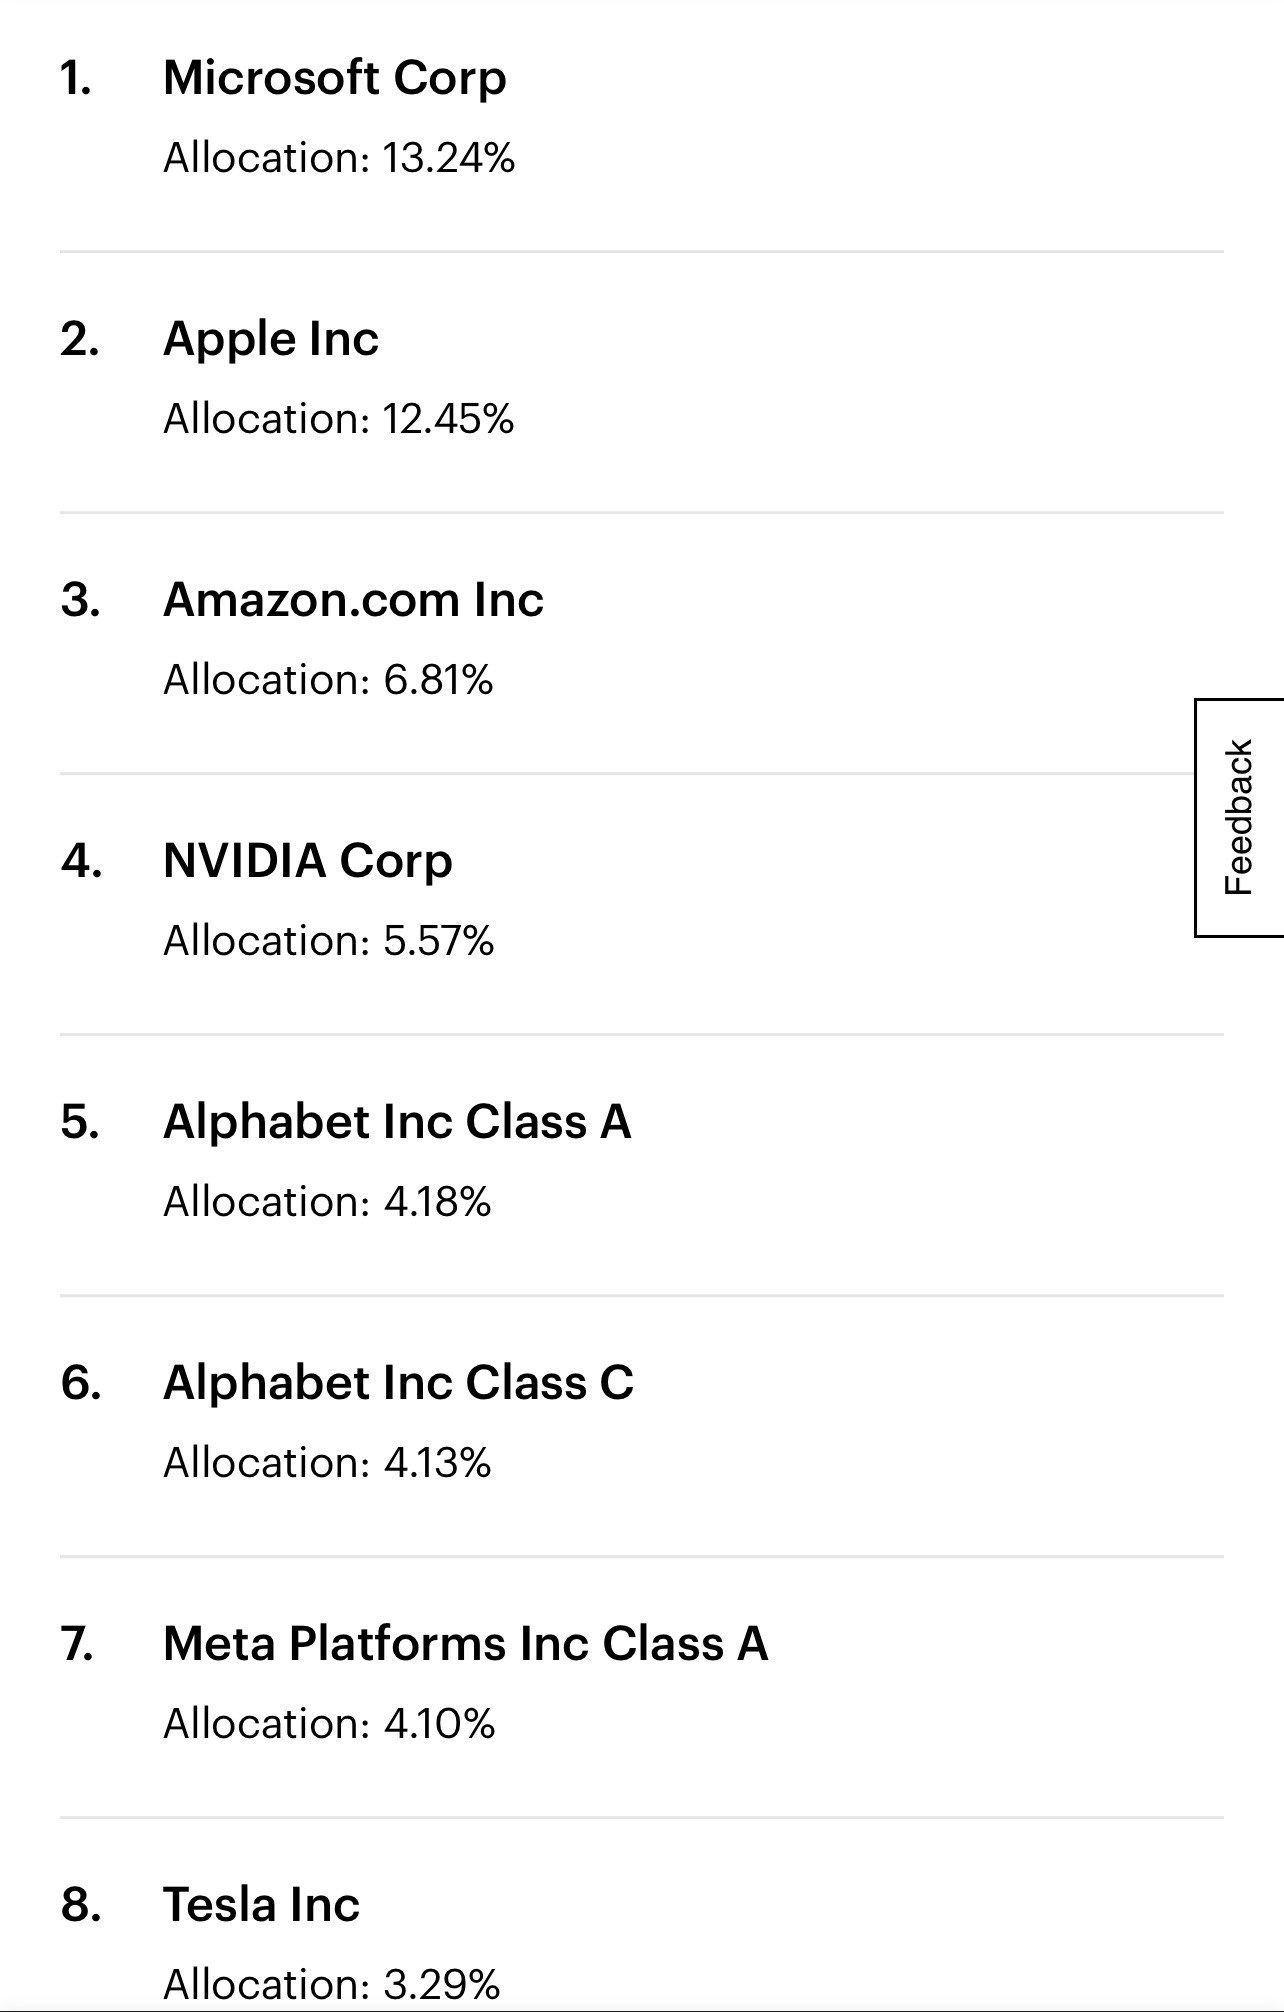Click rank number 1 in list
The image size is (1284, 2012).
point(77,79)
